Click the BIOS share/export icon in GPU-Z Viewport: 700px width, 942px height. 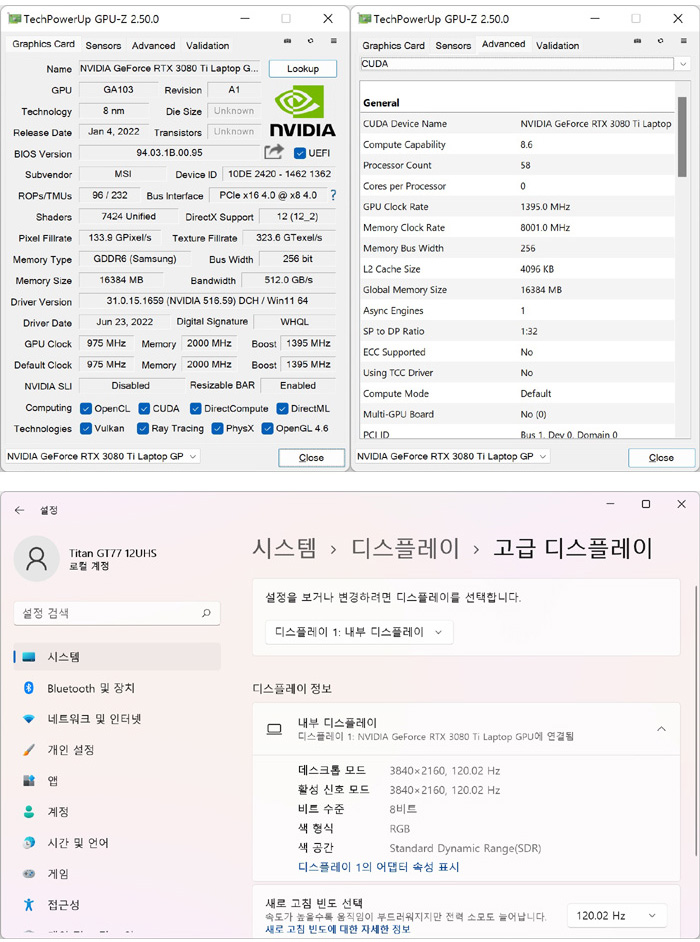[x=273, y=152]
